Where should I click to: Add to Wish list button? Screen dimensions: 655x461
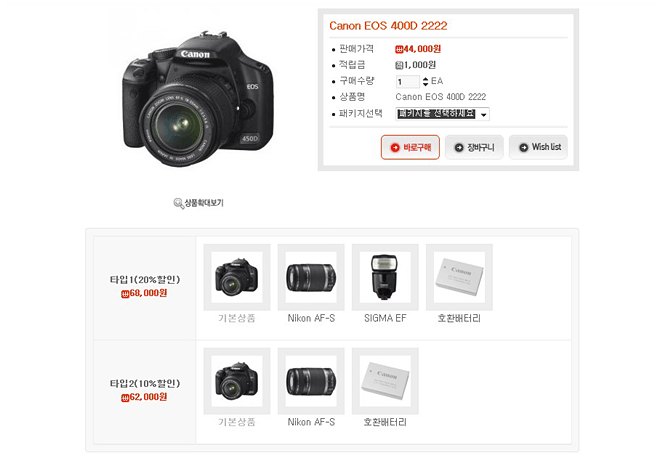538,147
